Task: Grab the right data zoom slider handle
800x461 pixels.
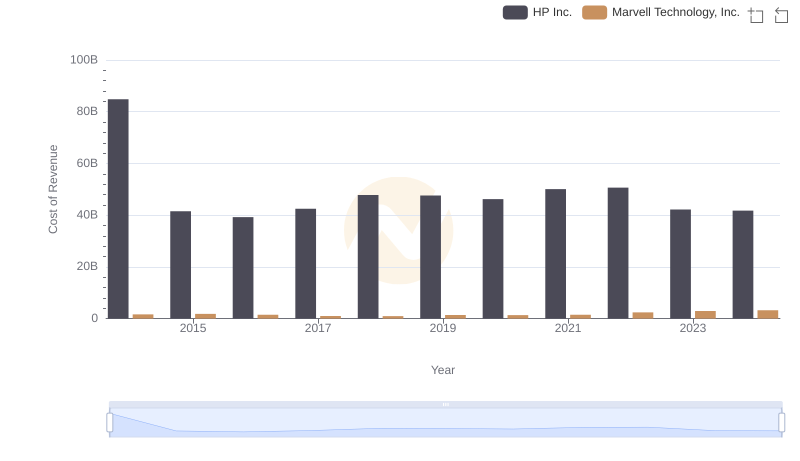Action: pos(782,423)
